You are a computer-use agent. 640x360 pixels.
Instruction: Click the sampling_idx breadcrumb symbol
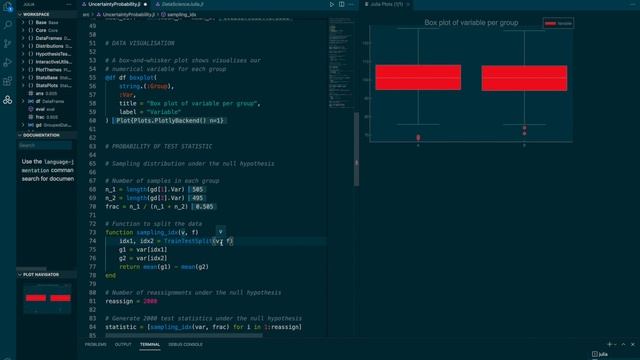tap(182, 14)
